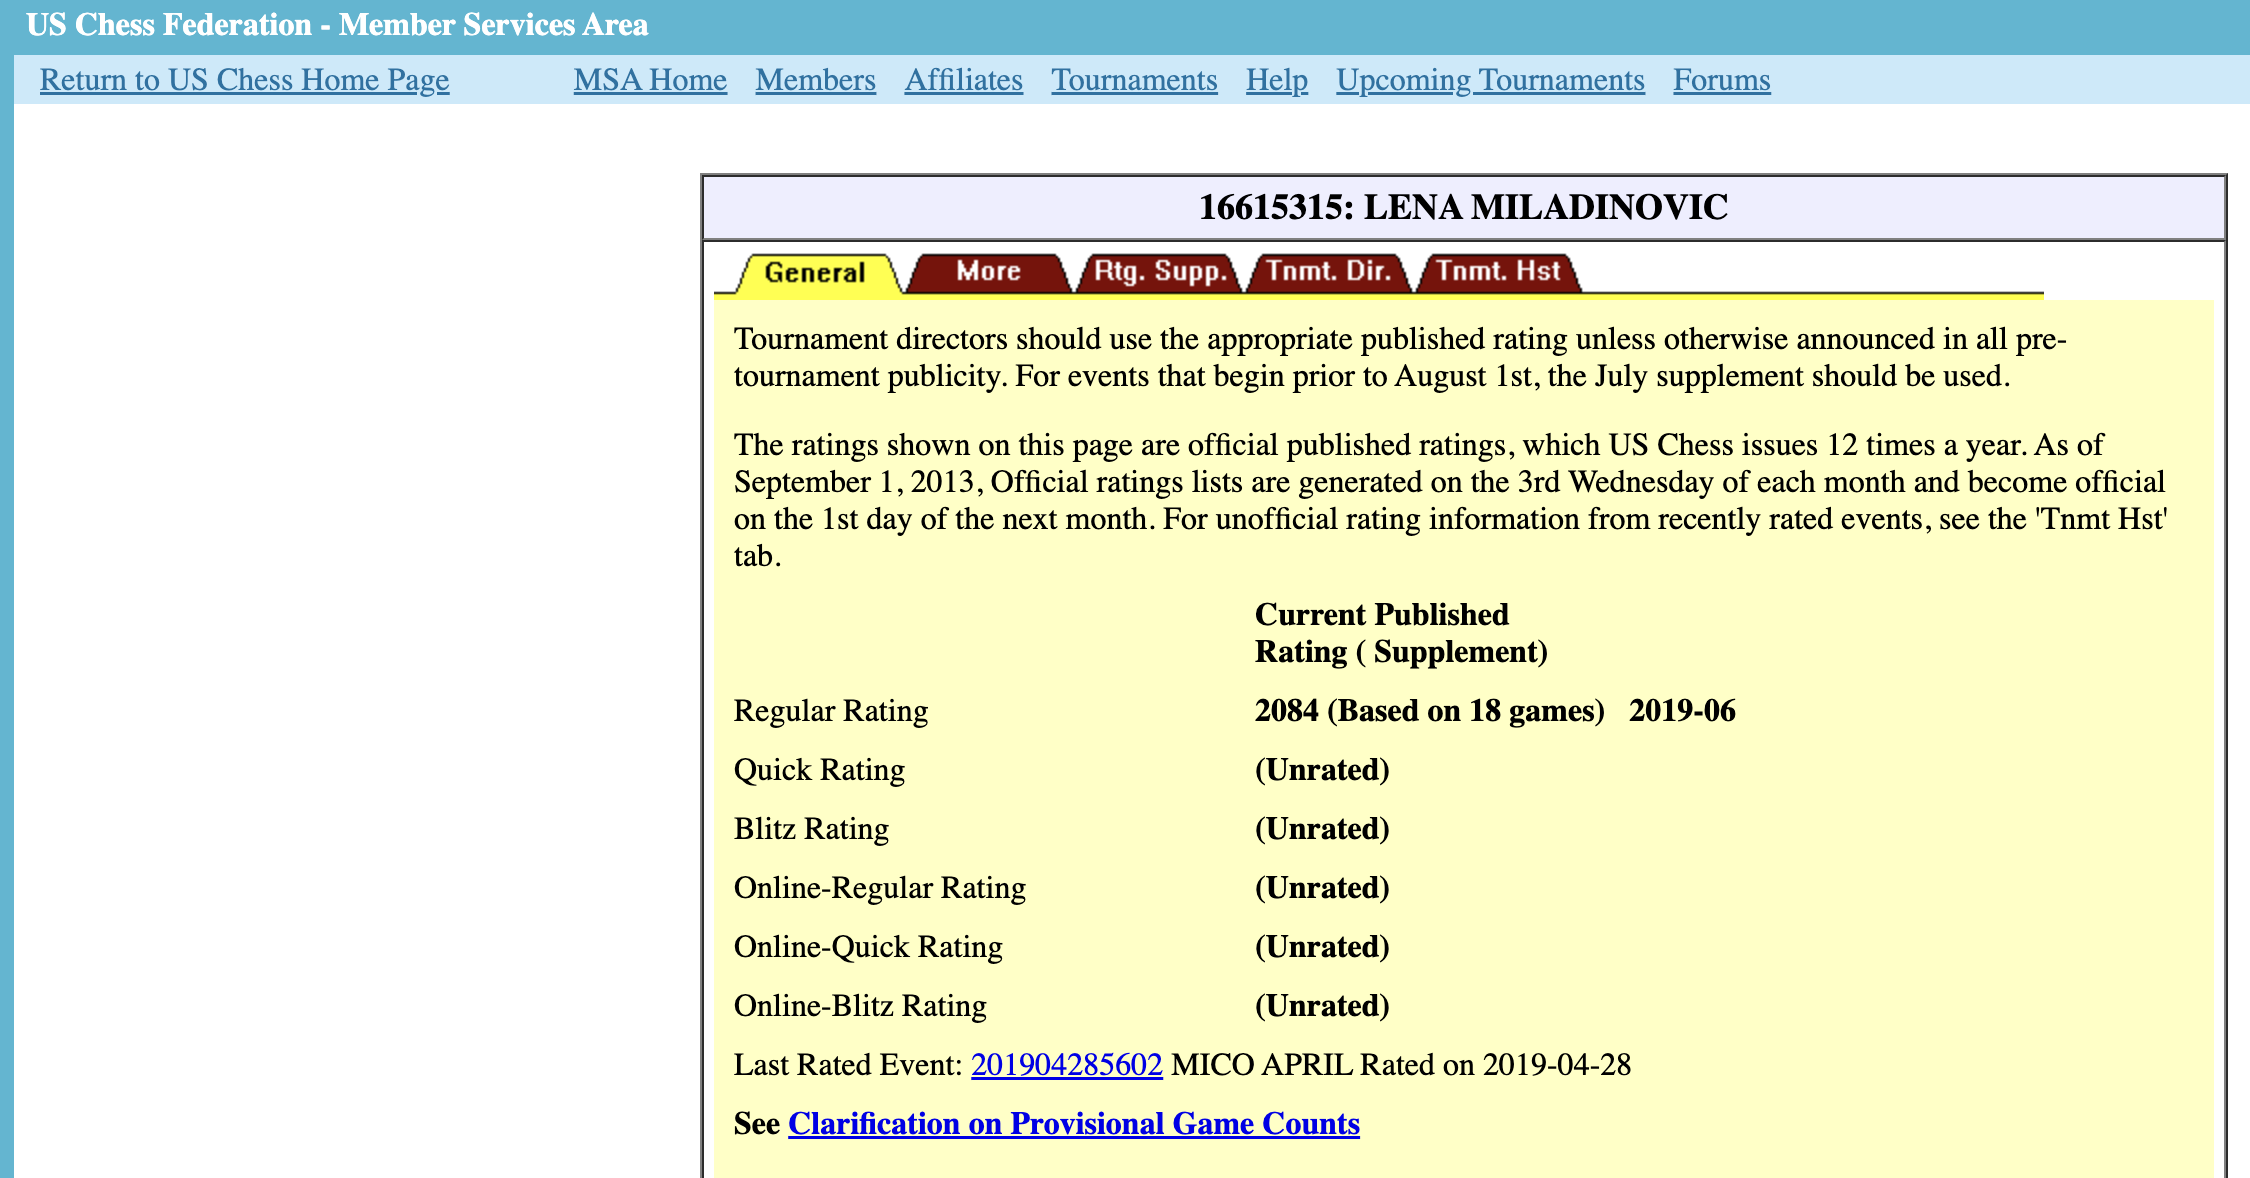Open the Help link
Image resolution: width=2250 pixels, height=1178 pixels.
click(x=1276, y=80)
